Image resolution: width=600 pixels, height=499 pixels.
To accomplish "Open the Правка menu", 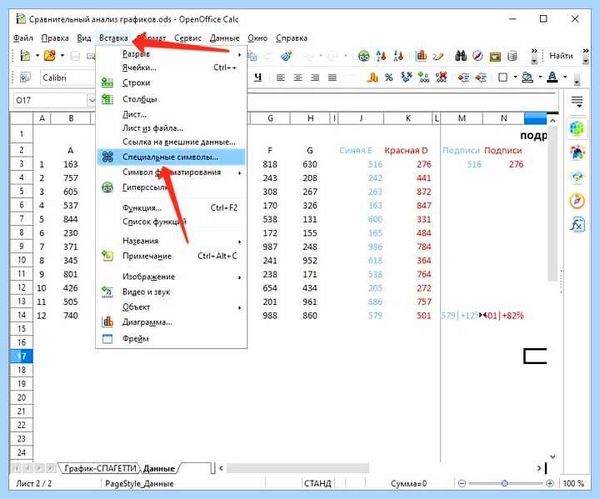I will tap(55, 38).
